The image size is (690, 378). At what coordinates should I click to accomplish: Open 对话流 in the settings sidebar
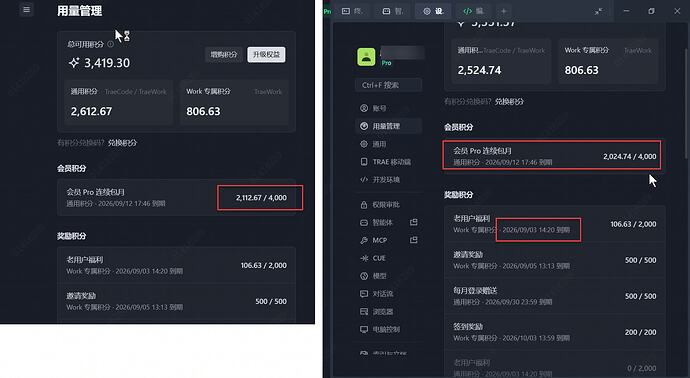coord(389,294)
